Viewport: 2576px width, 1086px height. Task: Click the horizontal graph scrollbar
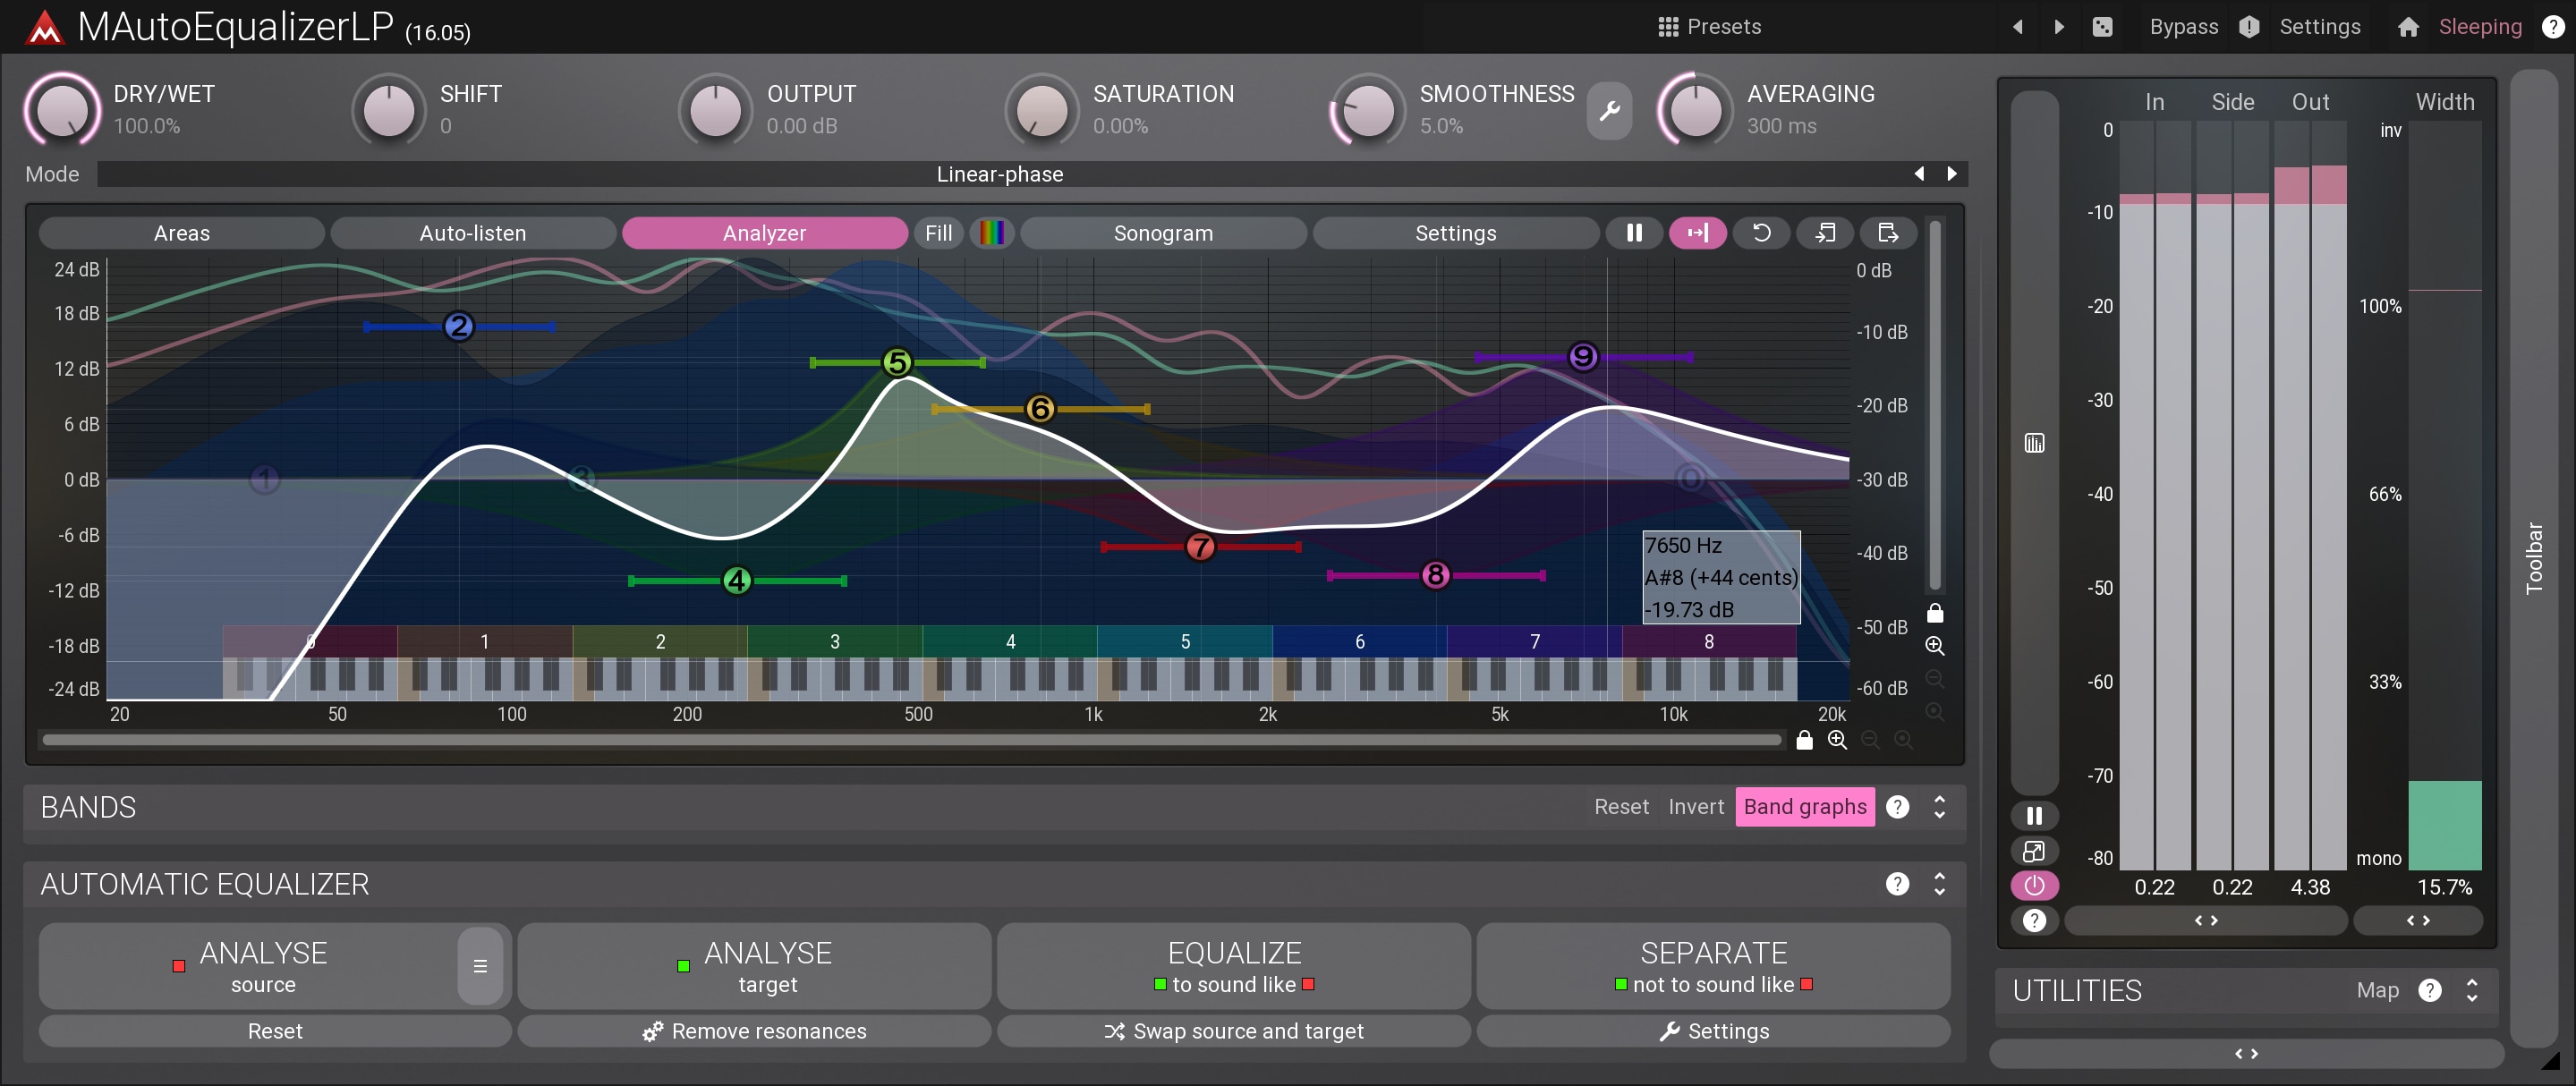[912, 740]
